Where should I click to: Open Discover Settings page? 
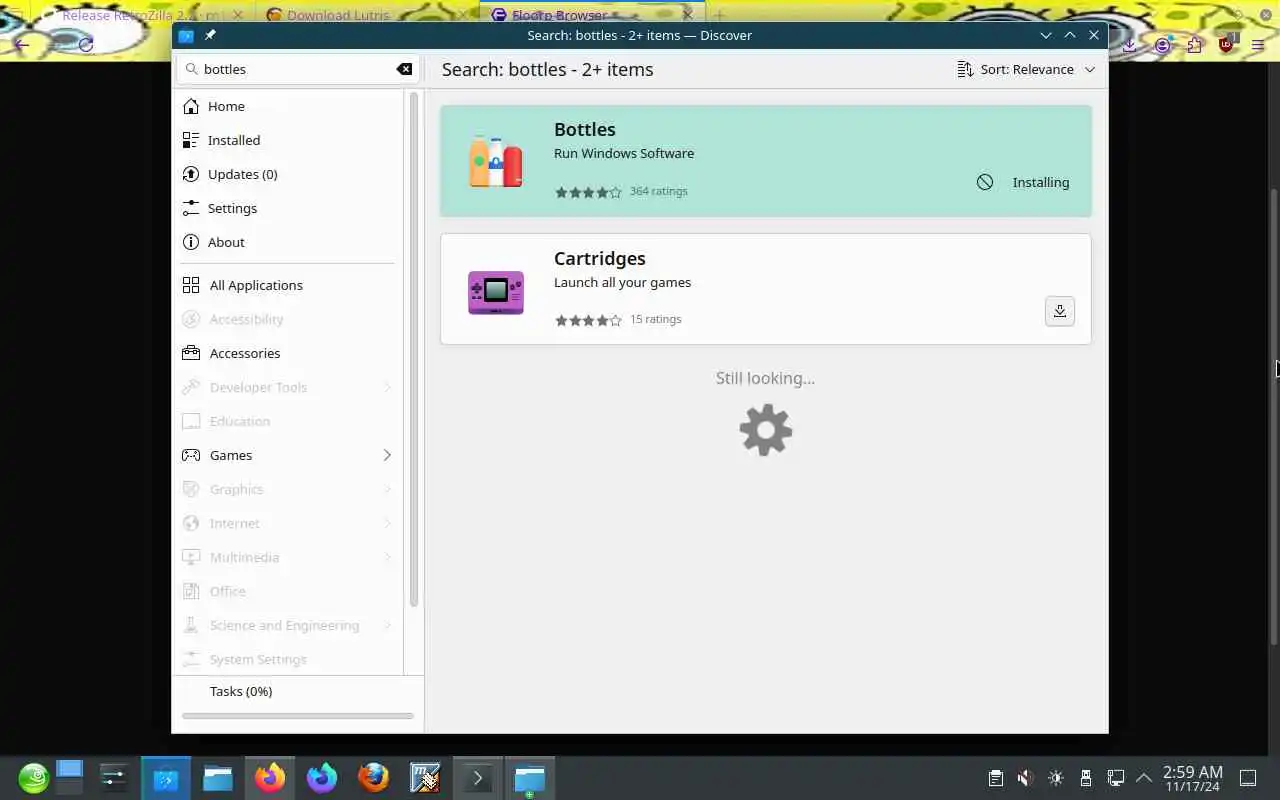tap(288, 208)
